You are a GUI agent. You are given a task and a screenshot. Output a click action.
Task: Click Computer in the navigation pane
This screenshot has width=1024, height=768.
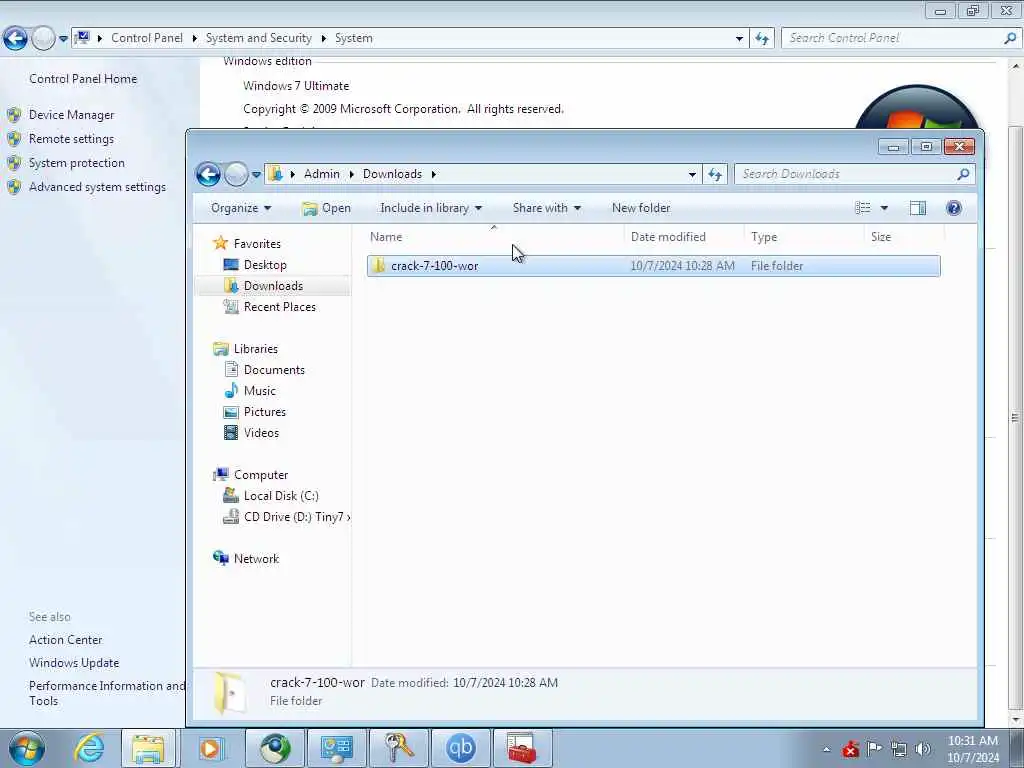pos(261,475)
